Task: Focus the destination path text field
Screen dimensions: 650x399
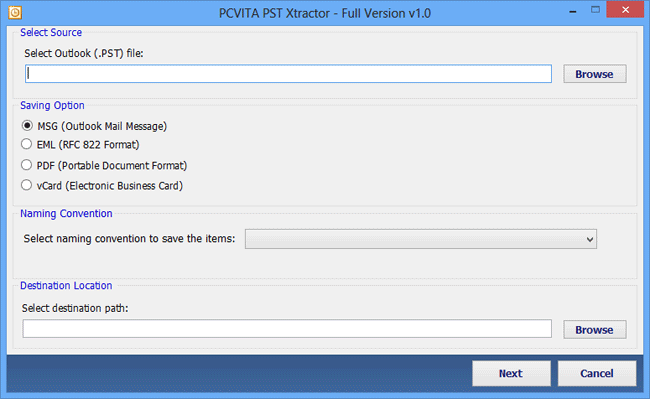Action: pyautogui.click(x=287, y=329)
